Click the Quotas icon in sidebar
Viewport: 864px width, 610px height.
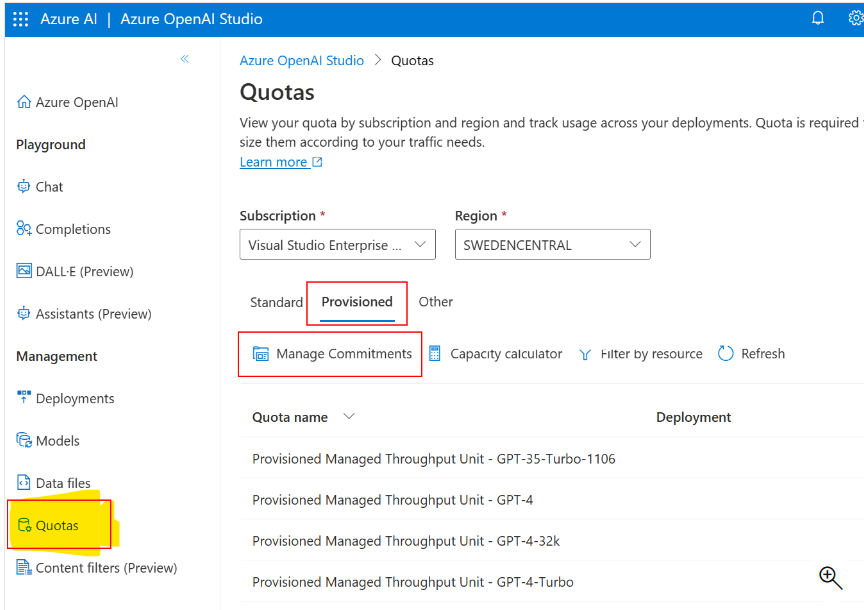[25, 525]
